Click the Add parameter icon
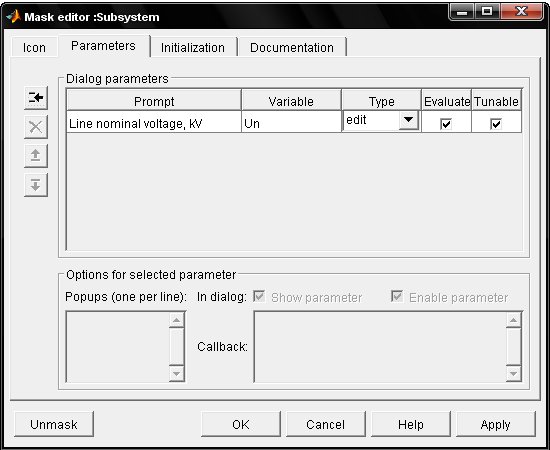The height and width of the screenshot is (450, 550). [x=36, y=98]
